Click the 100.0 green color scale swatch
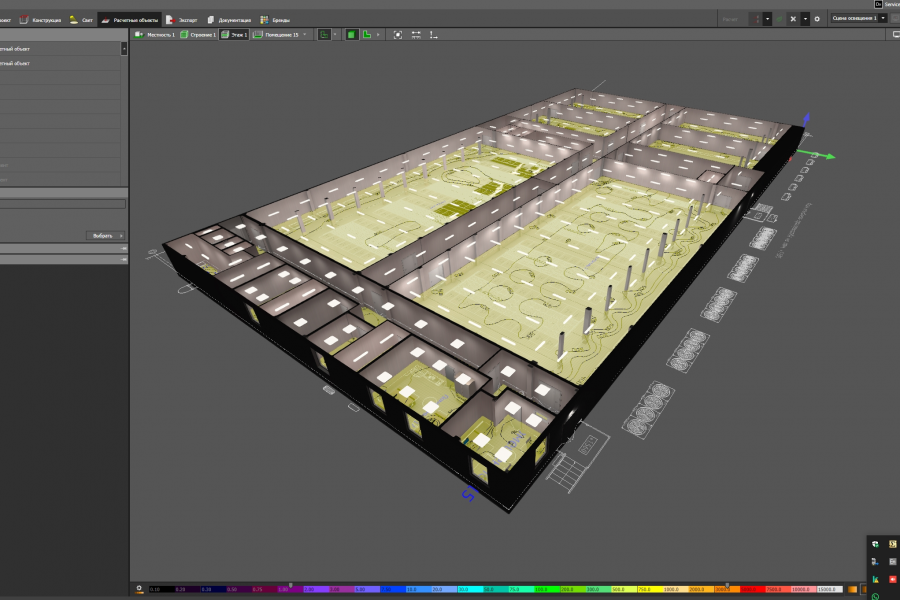The image size is (900, 600). pos(547,589)
